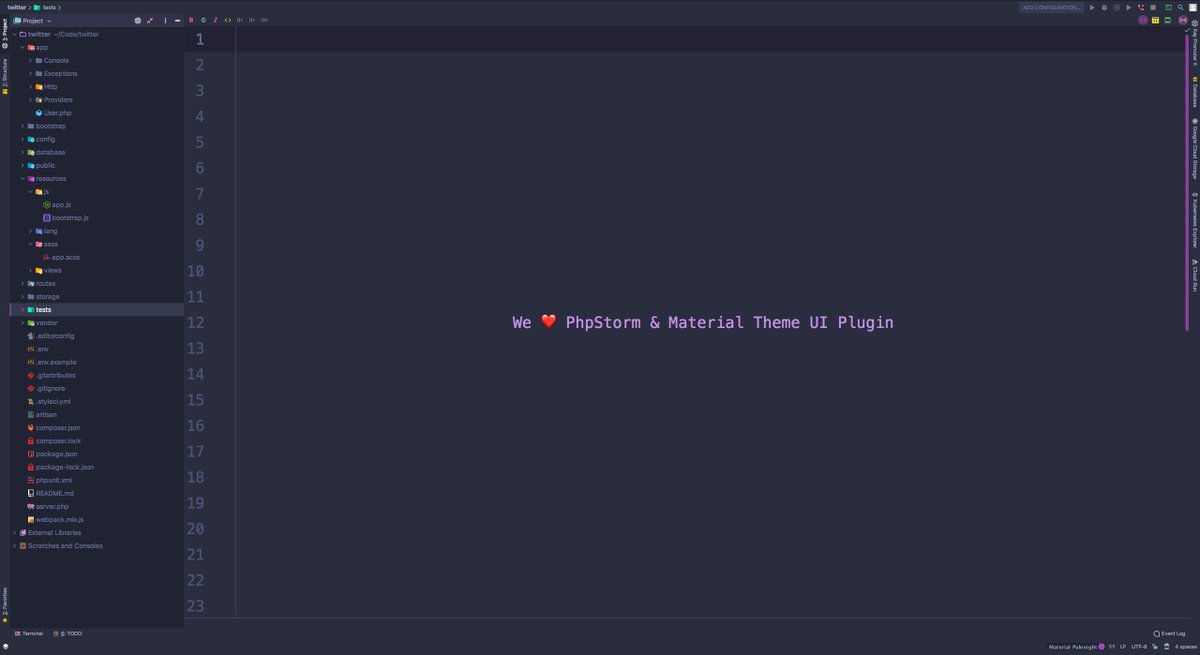Open the Google Cloud Storage tab on right strip

1194,148
